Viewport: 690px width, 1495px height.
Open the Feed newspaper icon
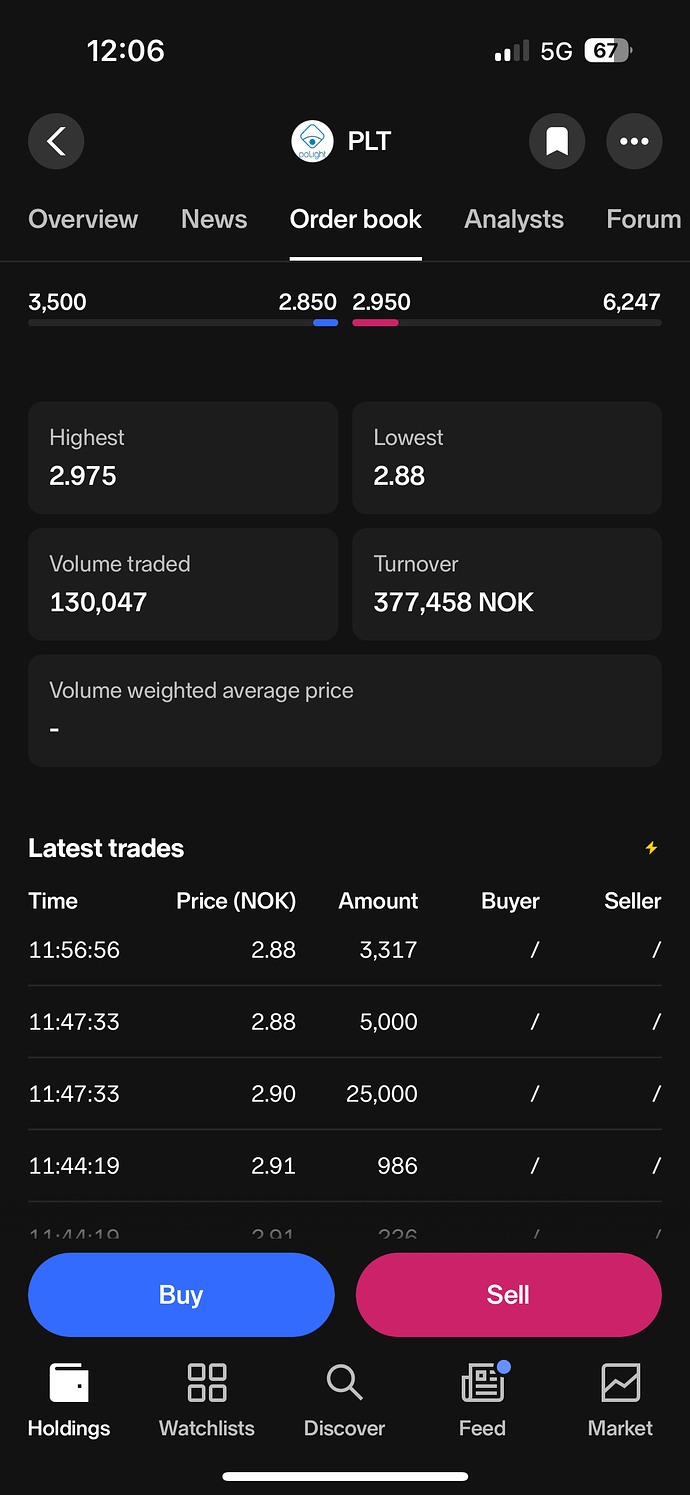pos(483,1401)
